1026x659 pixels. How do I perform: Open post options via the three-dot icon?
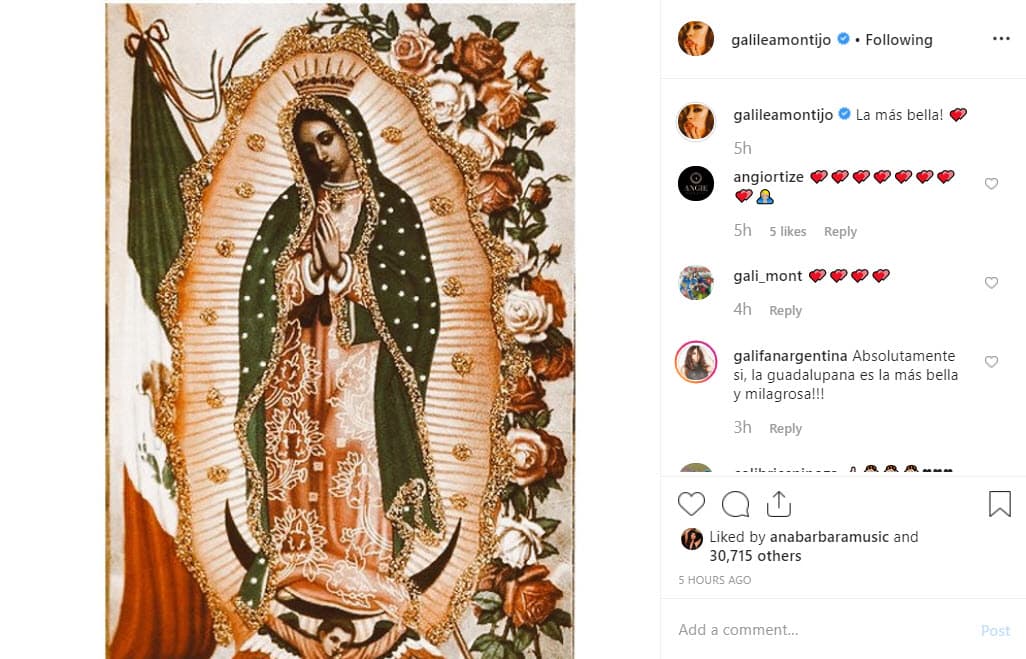point(1003,38)
